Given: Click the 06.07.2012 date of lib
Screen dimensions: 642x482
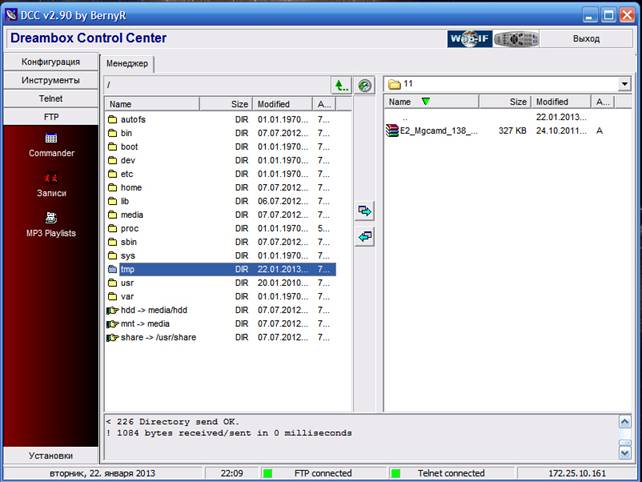Looking at the screenshot, I should click(283, 201).
